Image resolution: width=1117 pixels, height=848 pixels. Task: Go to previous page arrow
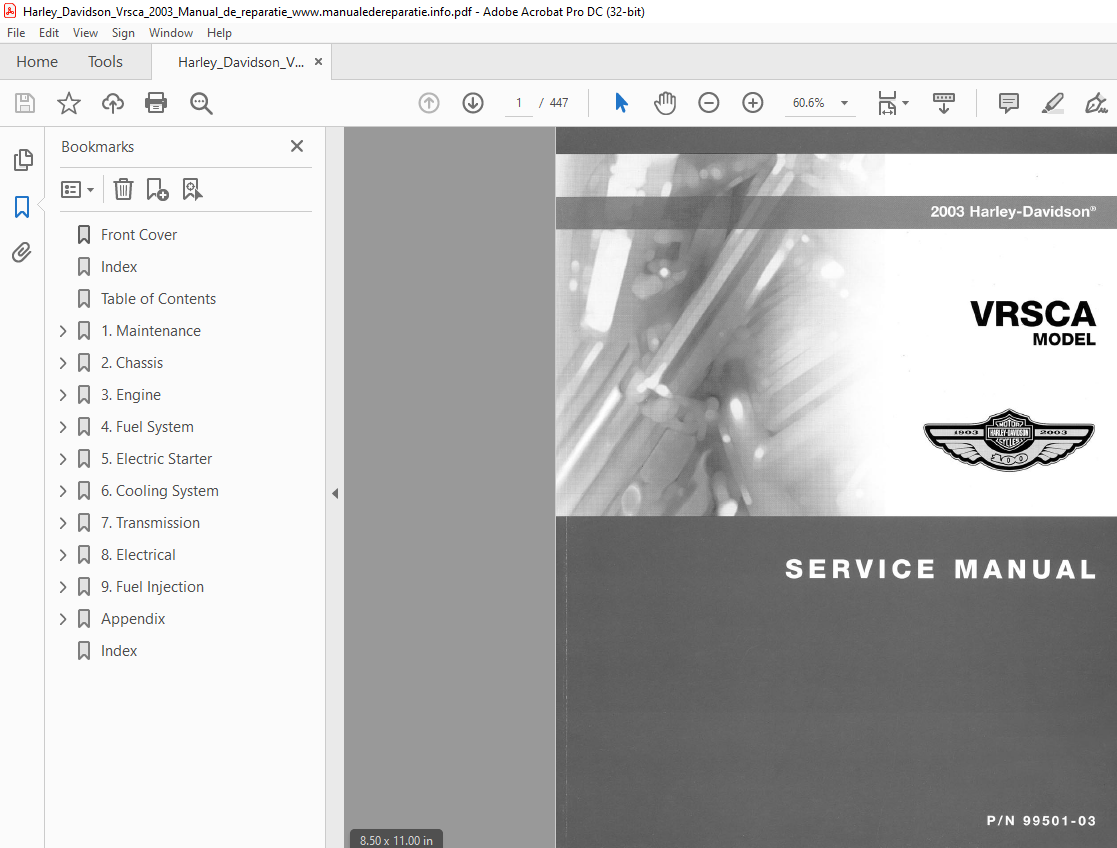coord(429,103)
